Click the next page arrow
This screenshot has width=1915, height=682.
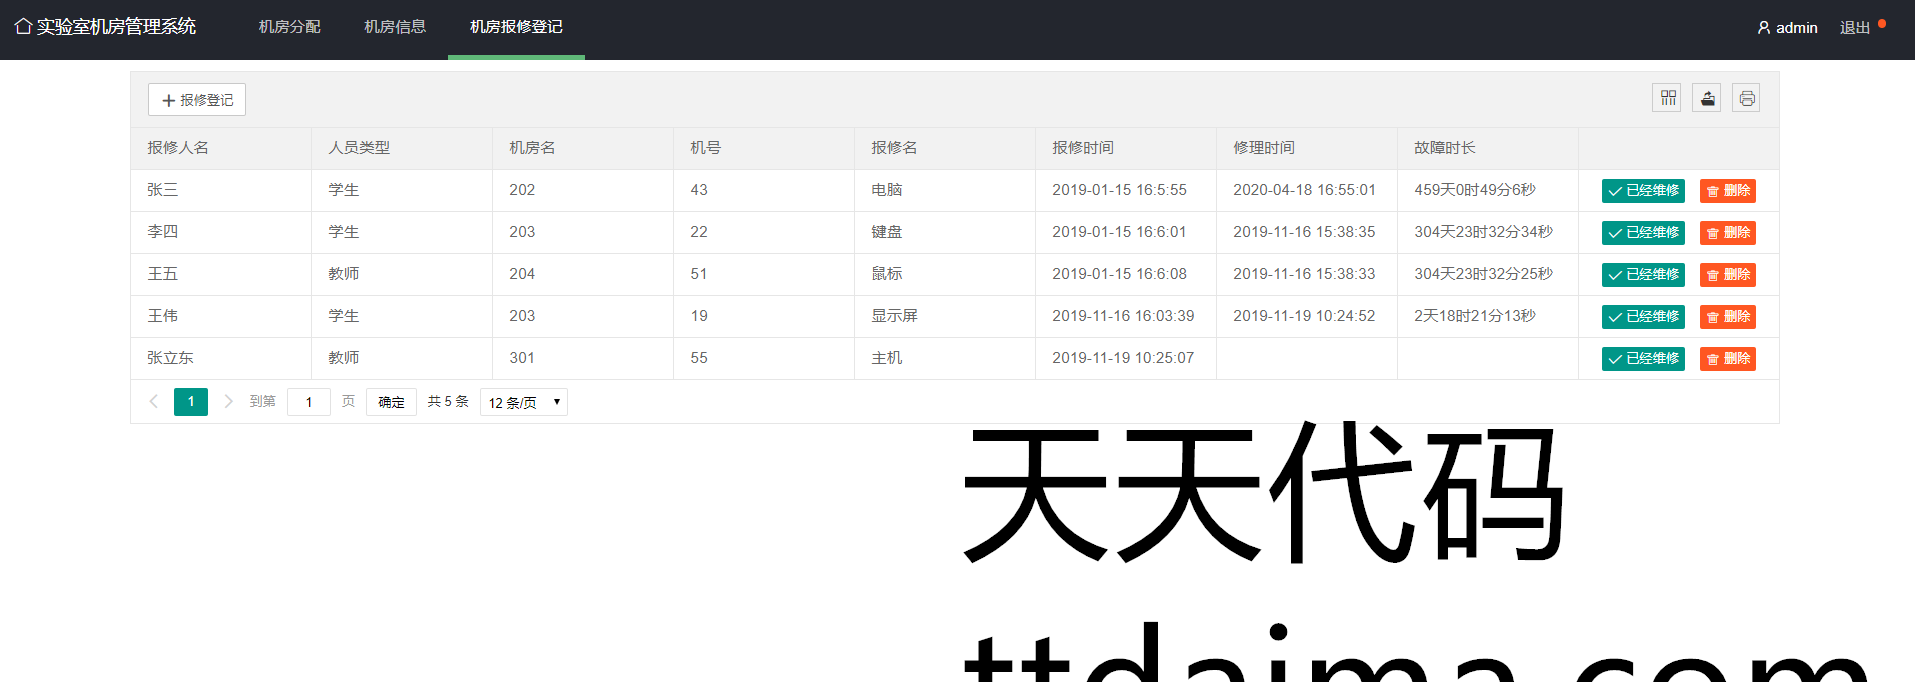click(x=228, y=401)
